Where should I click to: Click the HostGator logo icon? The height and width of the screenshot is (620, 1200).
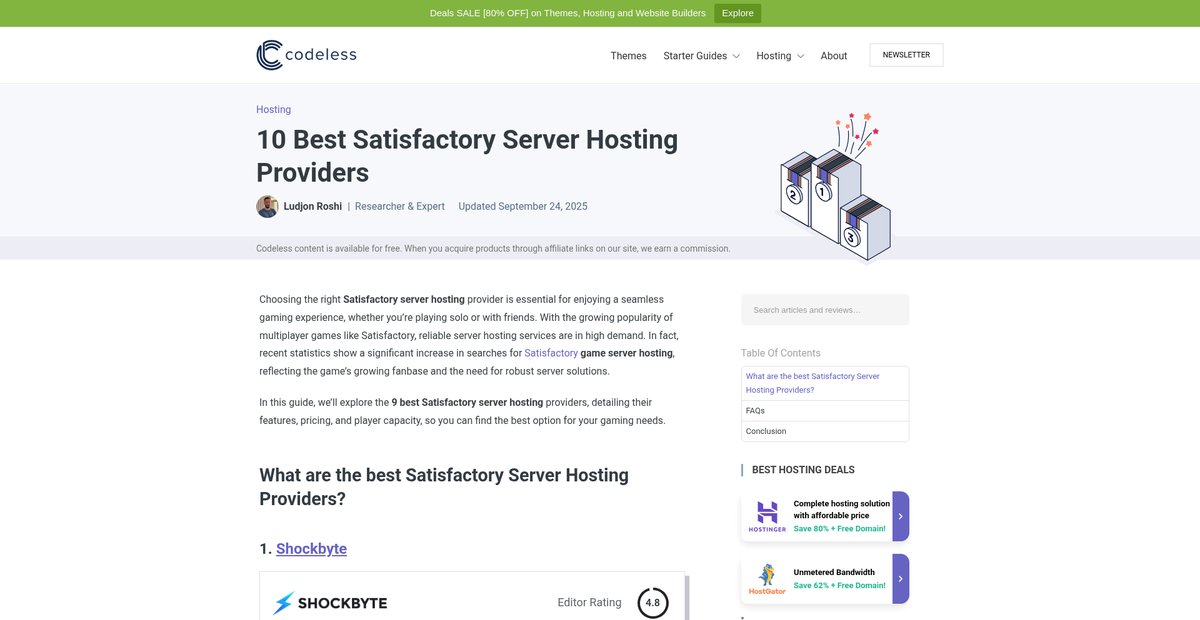tap(767, 579)
